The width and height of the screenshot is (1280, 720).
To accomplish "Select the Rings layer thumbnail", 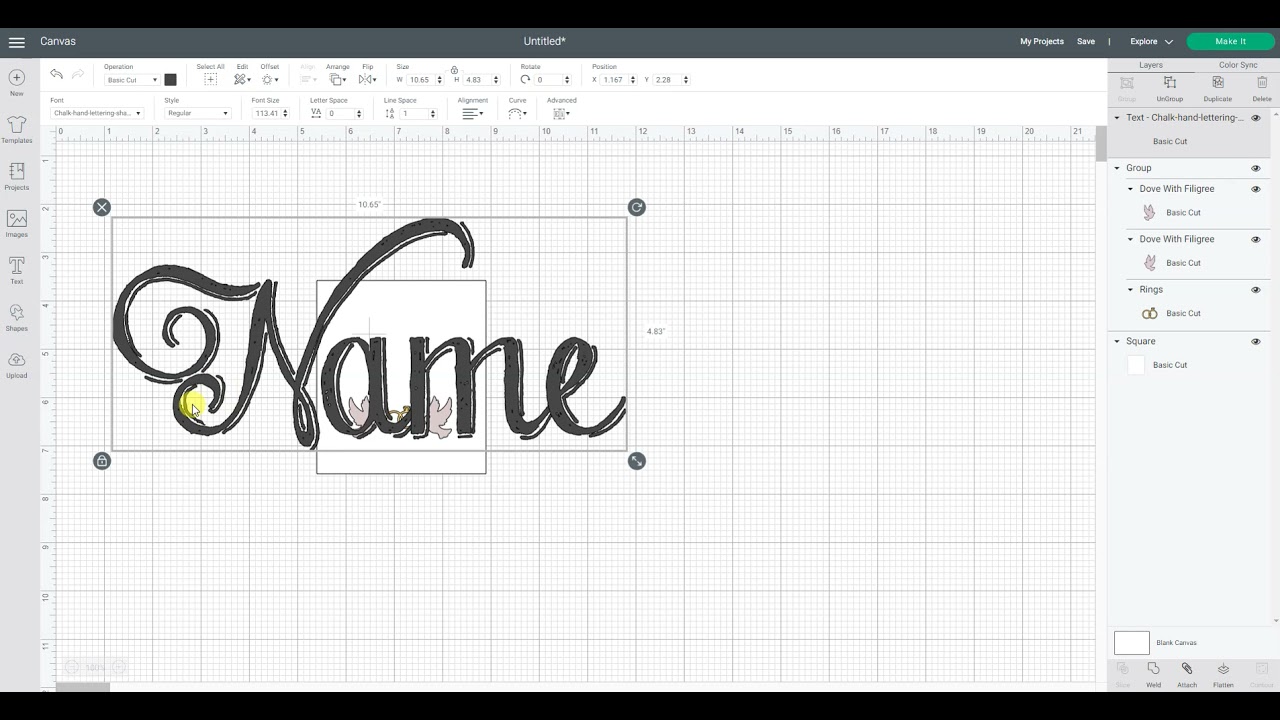I will (1150, 314).
